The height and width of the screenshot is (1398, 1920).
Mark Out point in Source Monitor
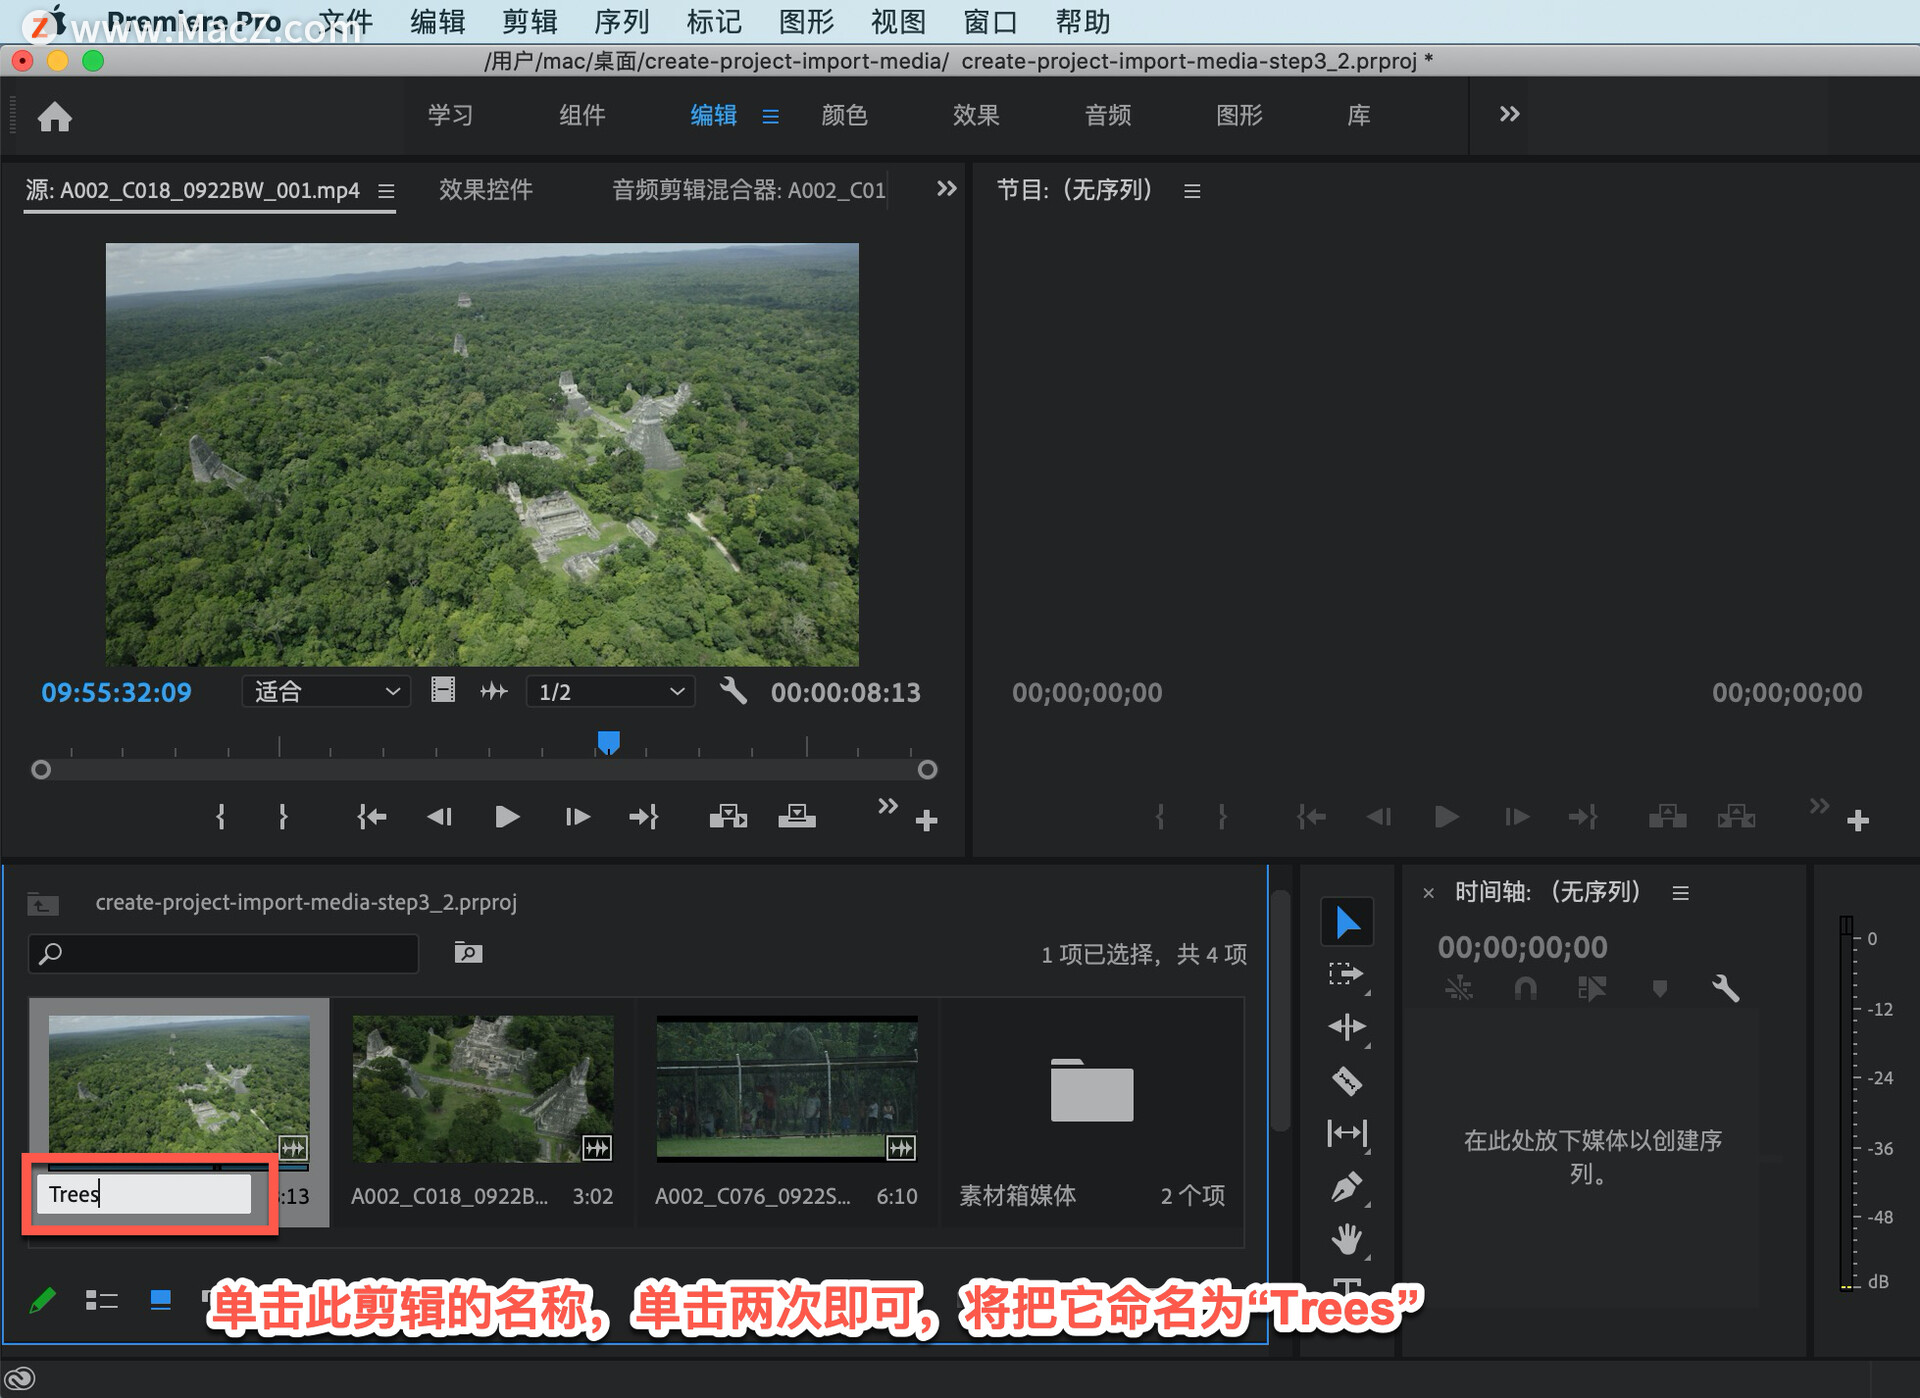coord(283,817)
